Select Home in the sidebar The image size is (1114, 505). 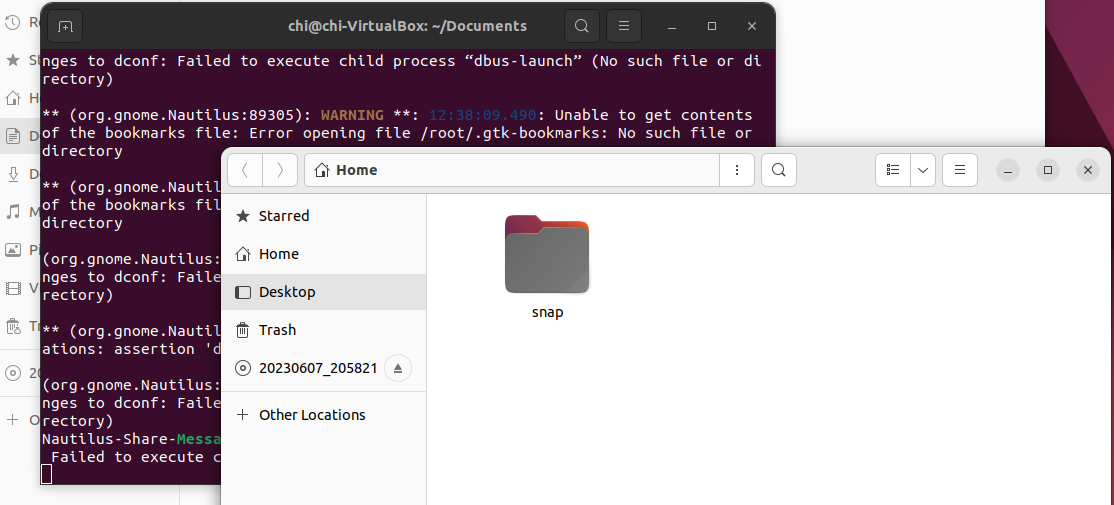pos(278,254)
